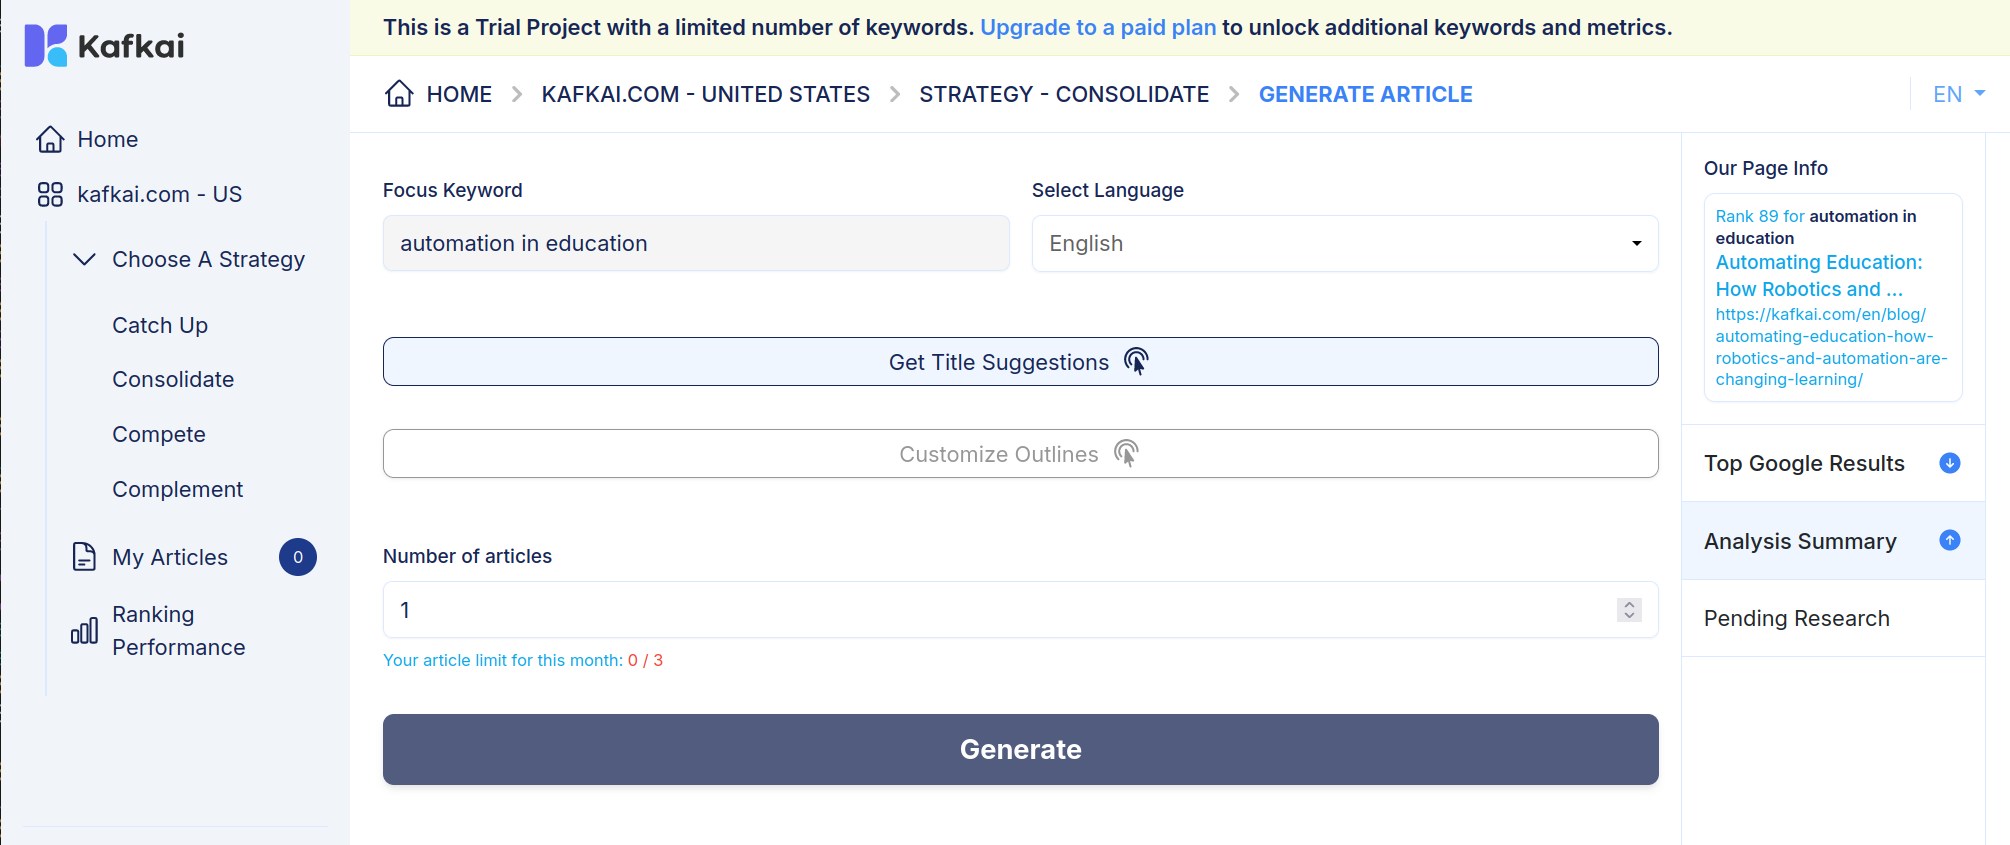Open the kafkai.com blog URL link
The width and height of the screenshot is (2010, 845).
(1831, 347)
